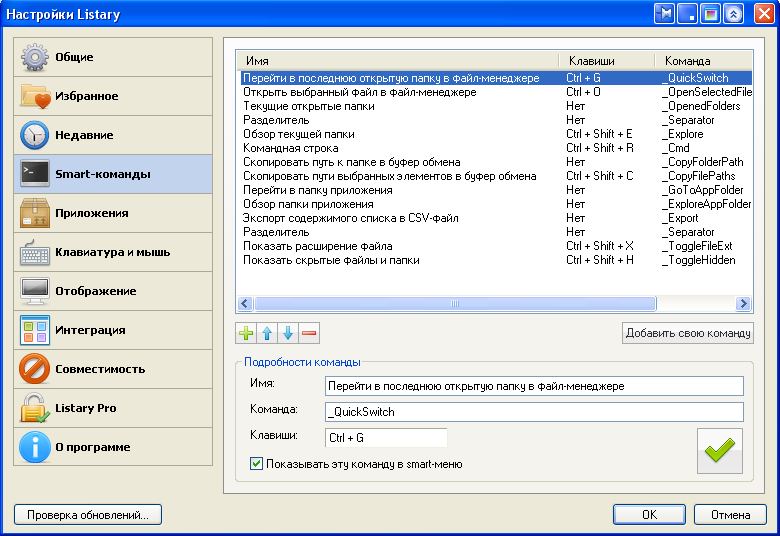Click the Клавиши hotkey field
This screenshot has height=536, width=780.
386,438
